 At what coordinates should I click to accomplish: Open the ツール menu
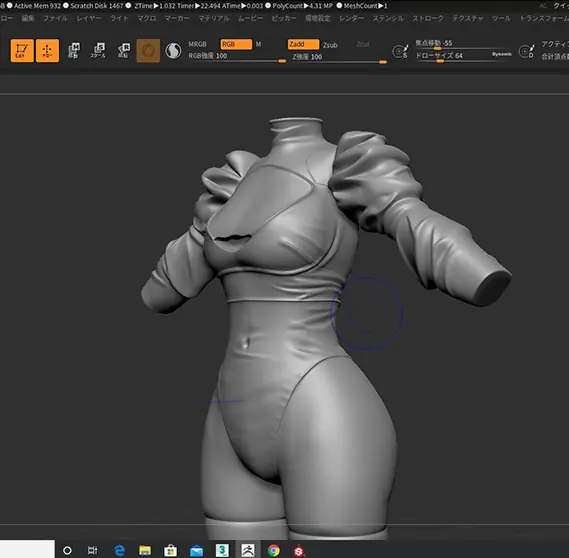501,18
